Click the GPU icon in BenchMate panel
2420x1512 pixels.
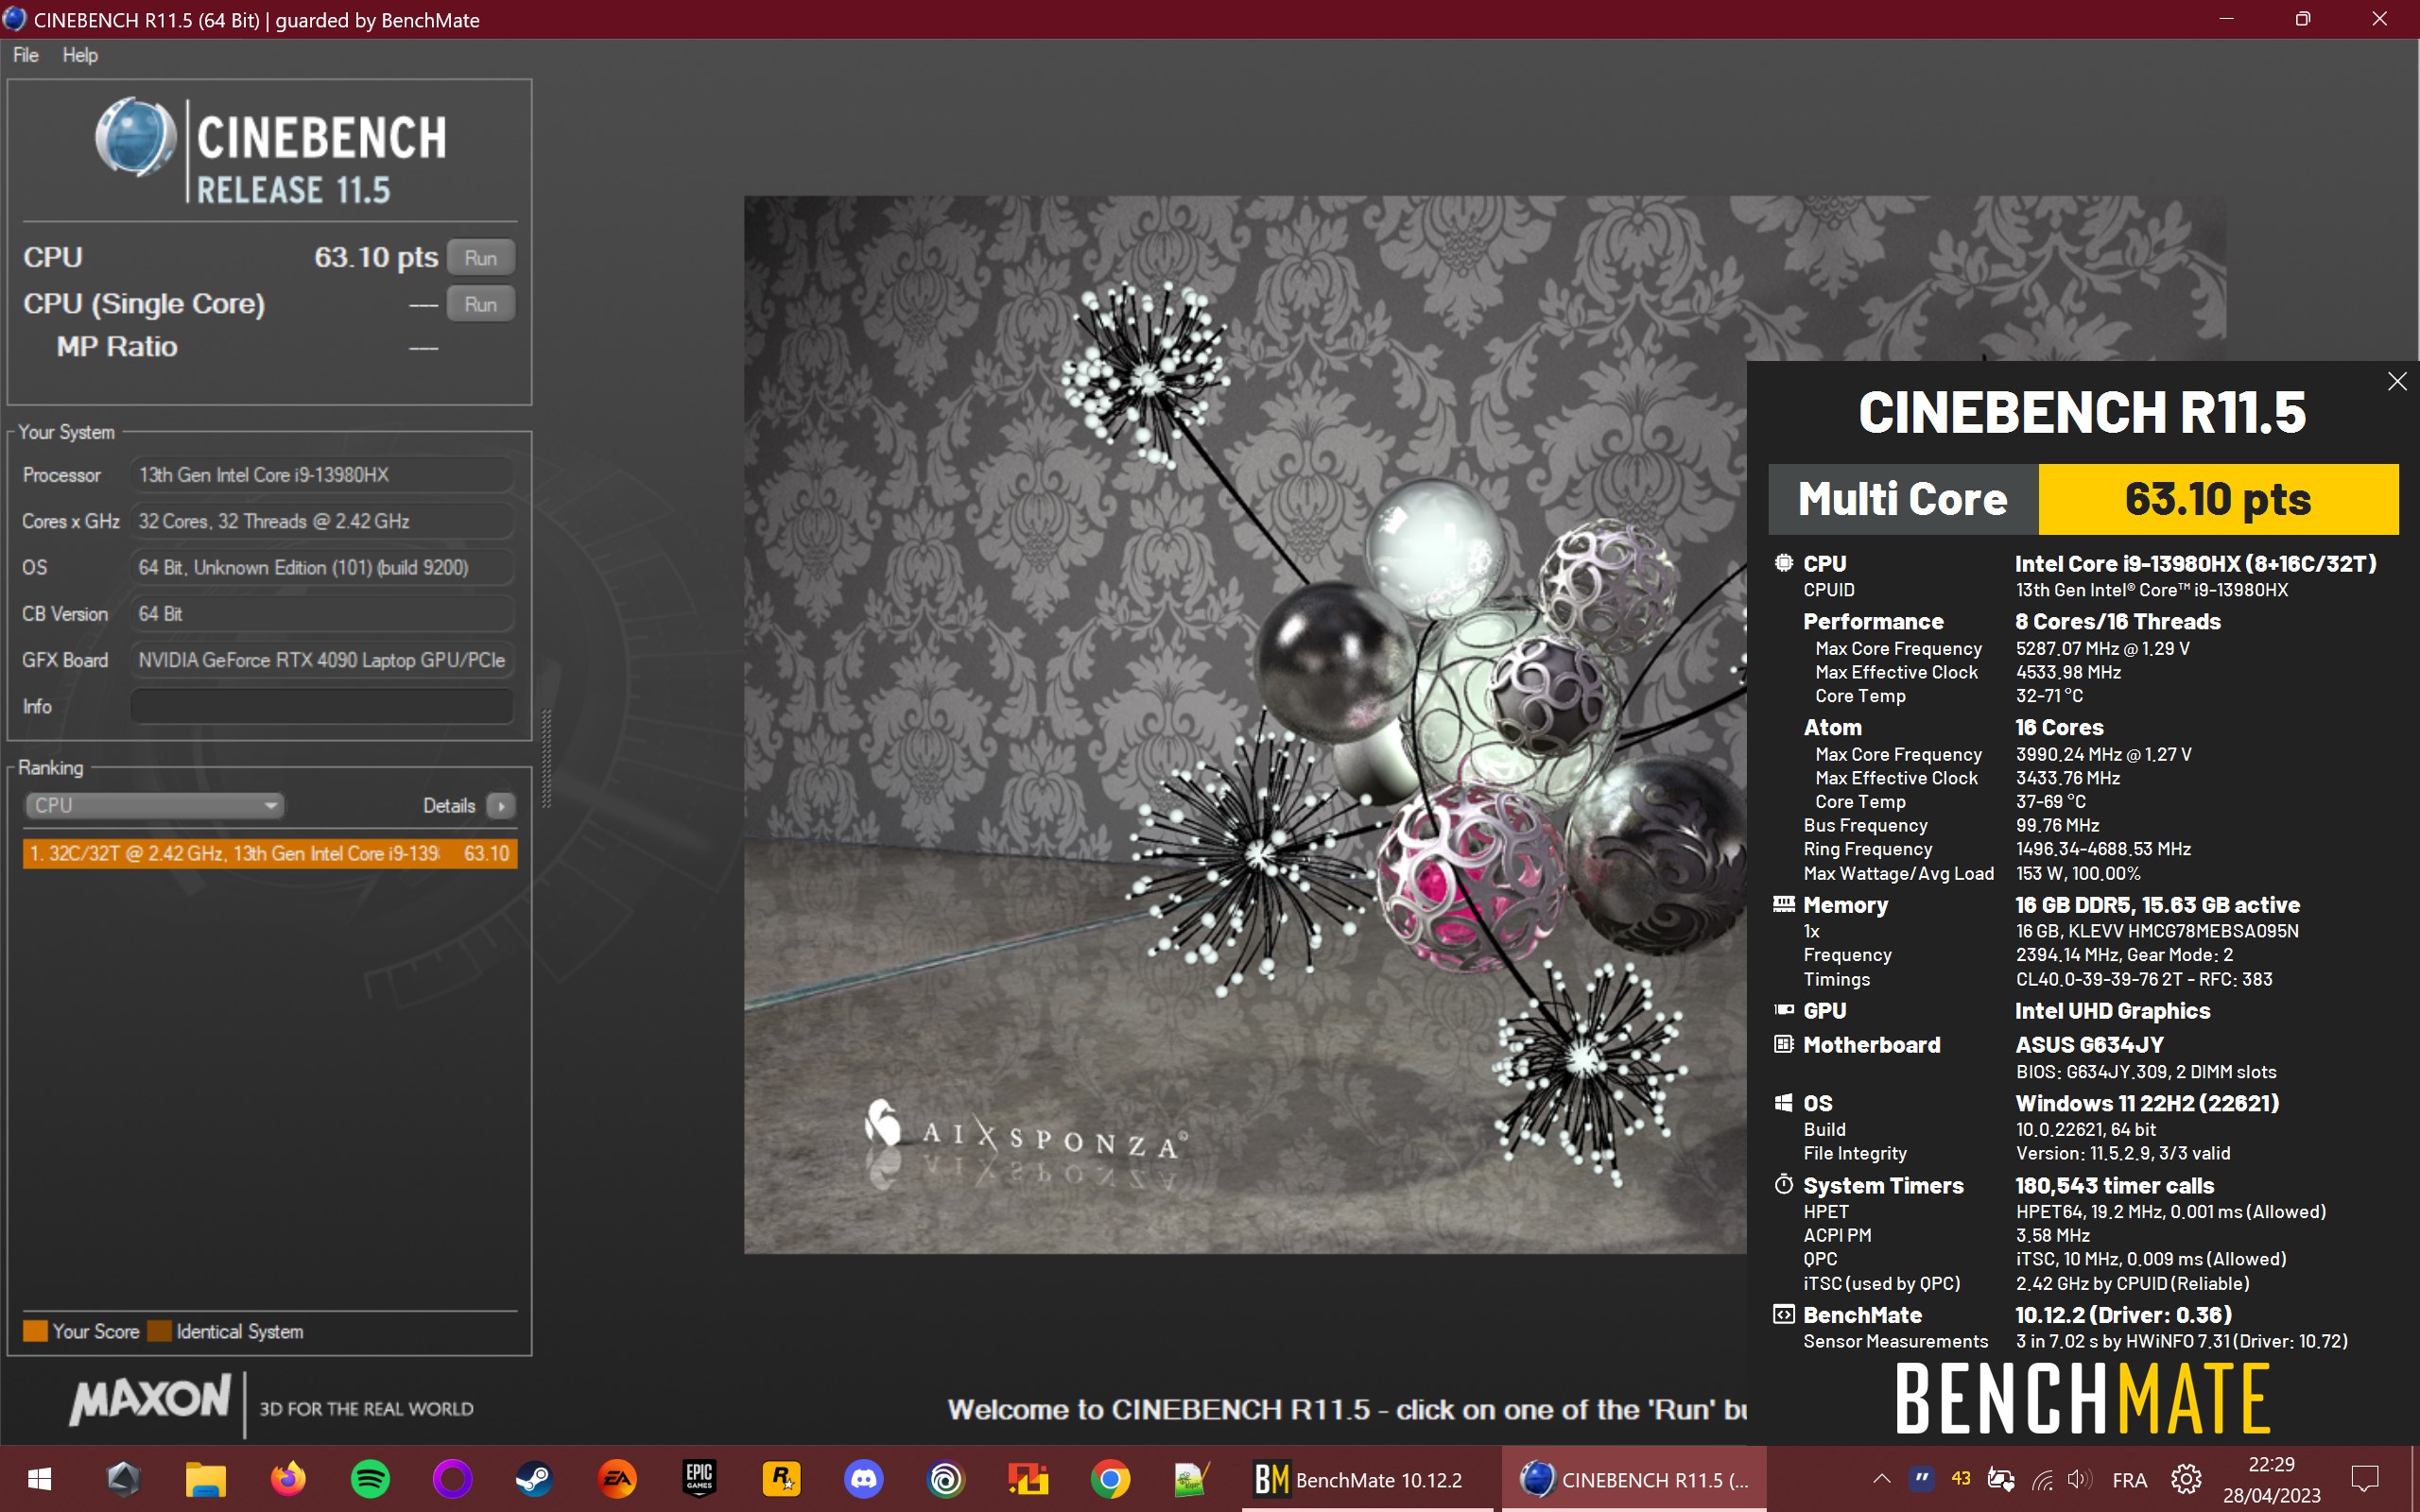[x=1784, y=1010]
